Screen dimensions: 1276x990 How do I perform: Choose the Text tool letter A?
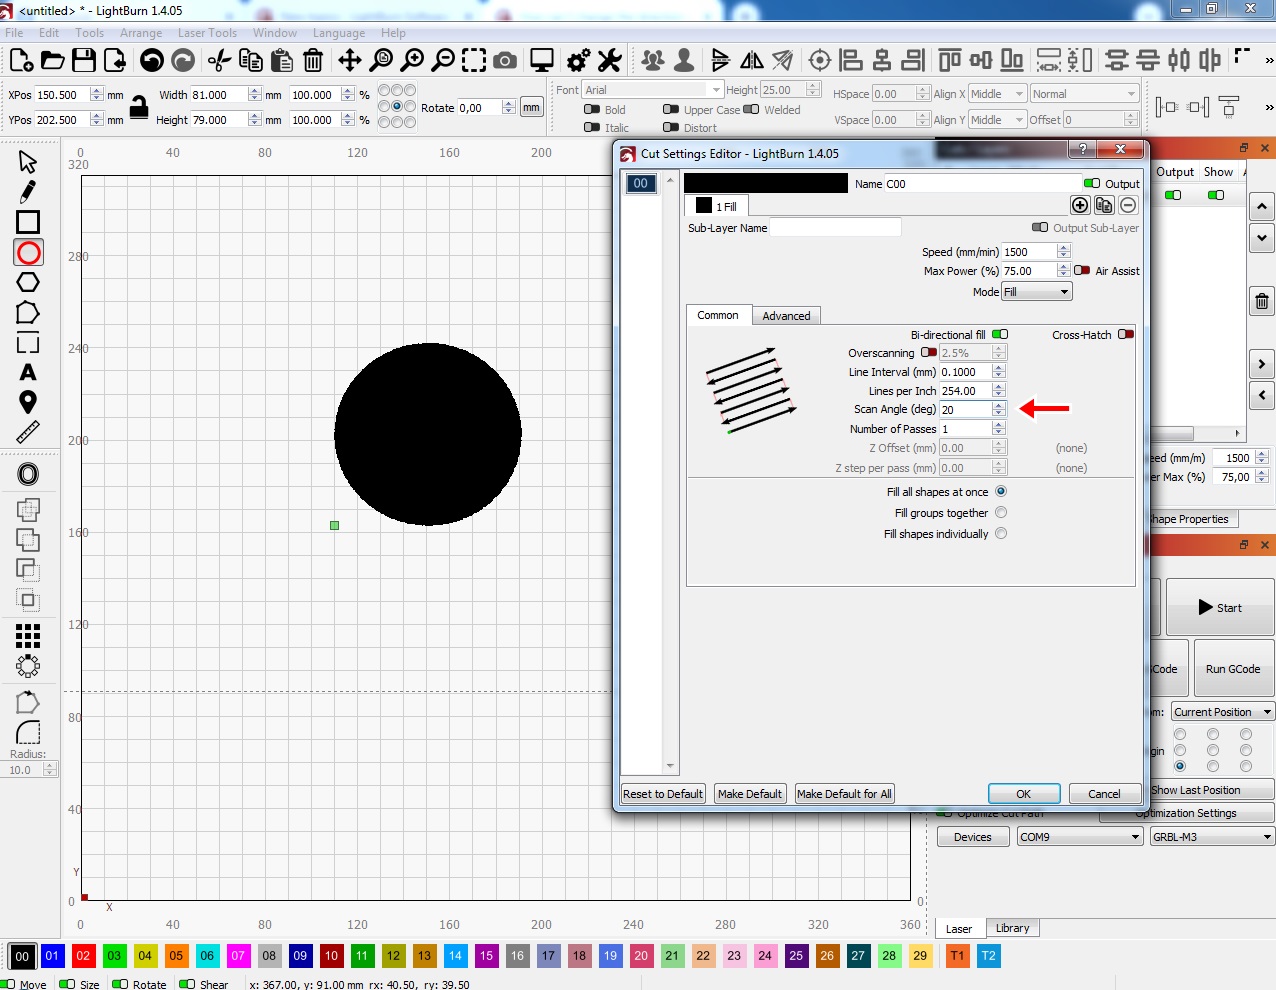point(28,372)
